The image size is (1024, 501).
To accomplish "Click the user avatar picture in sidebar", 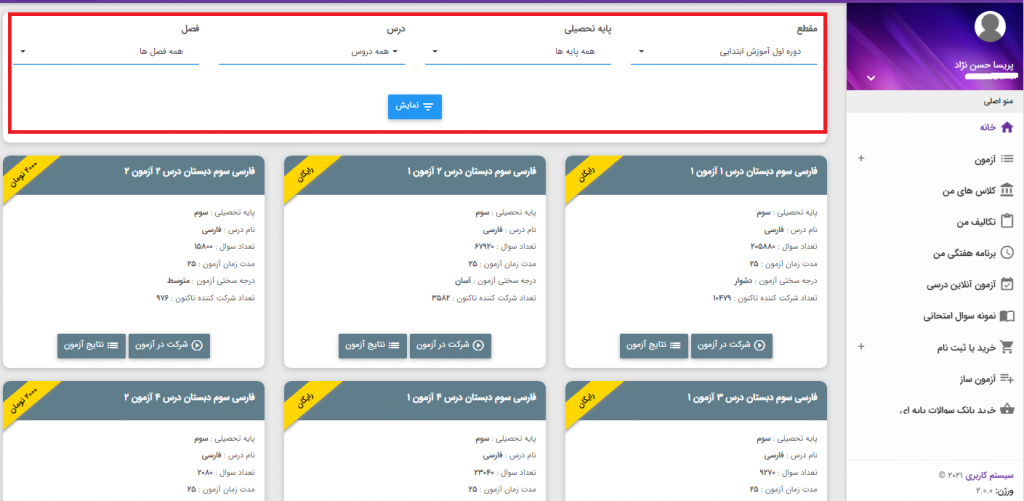I will pyautogui.click(x=988, y=27).
